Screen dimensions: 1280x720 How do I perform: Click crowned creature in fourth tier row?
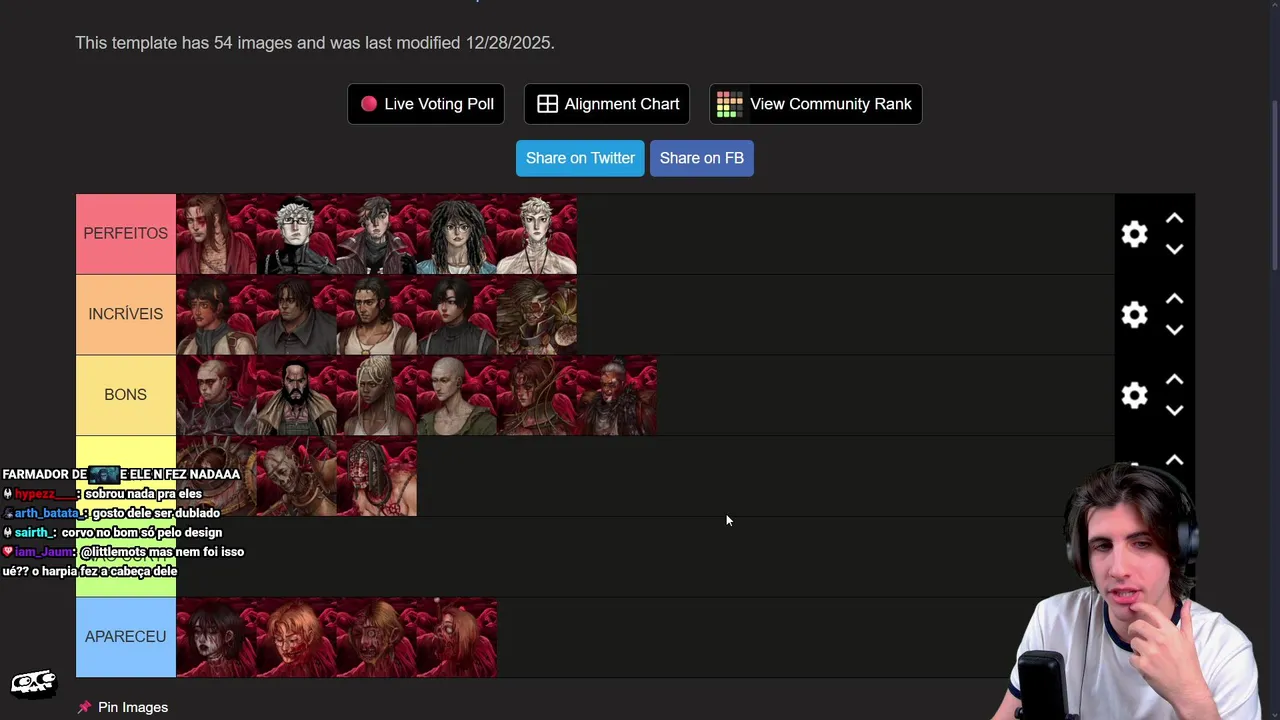(x=216, y=476)
